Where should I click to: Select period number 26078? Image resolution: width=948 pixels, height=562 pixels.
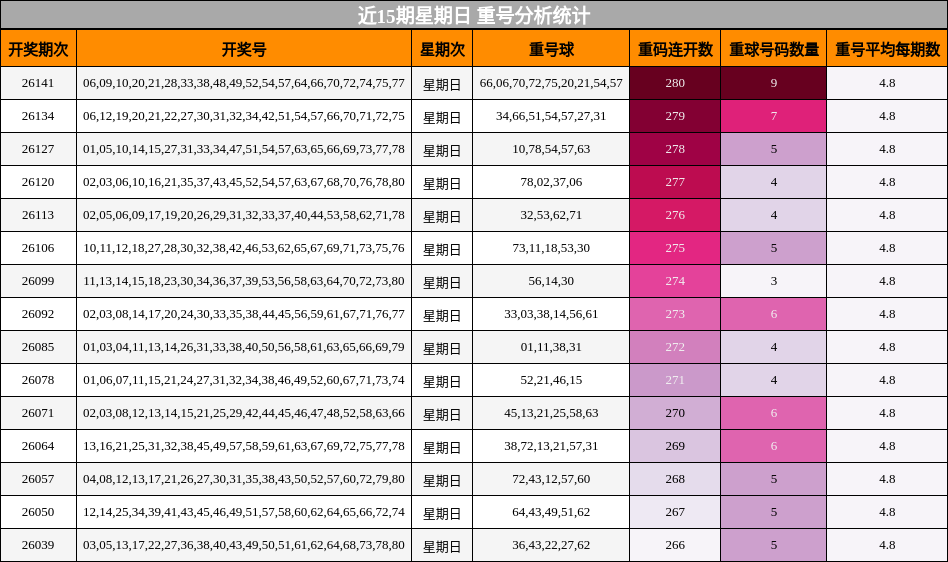(x=38, y=380)
